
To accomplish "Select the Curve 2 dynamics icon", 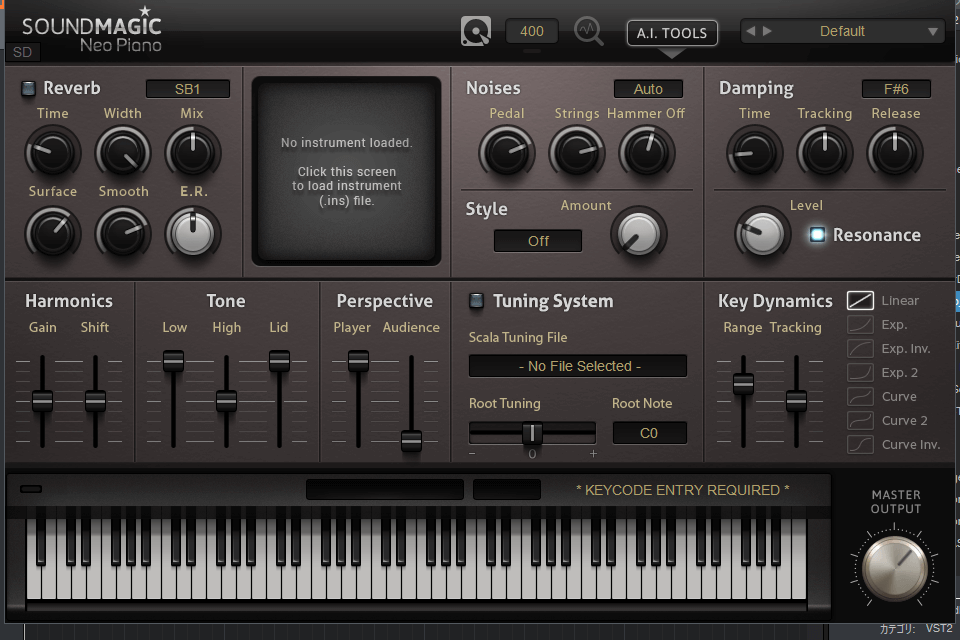I will click(x=860, y=421).
